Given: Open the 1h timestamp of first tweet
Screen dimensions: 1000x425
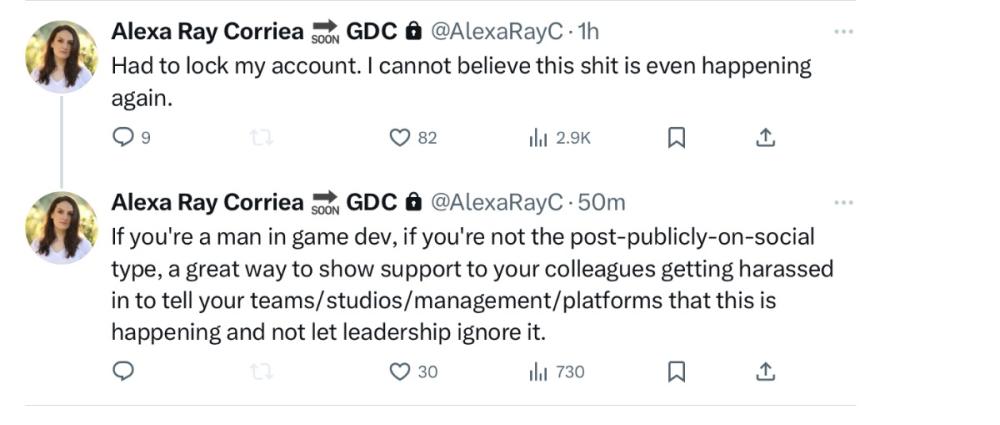Looking at the screenshot, I should tap(588, 32).
